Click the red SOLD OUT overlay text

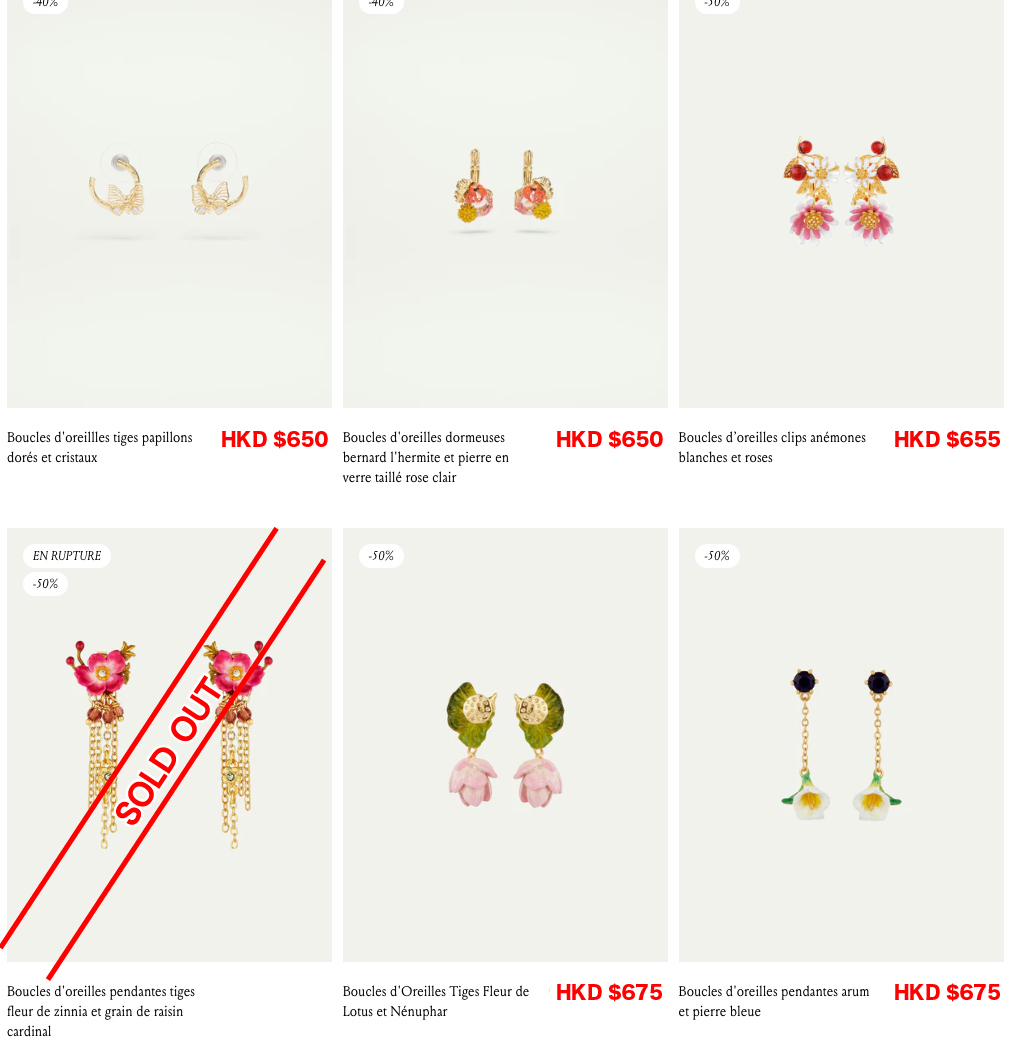[169, 750]
